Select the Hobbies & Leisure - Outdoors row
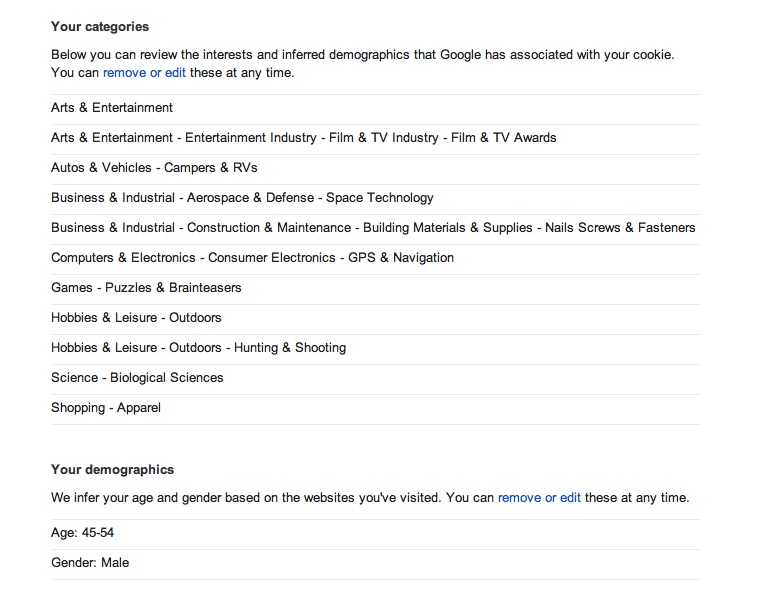The image size is (762, 593). click(x=376, y=319)
